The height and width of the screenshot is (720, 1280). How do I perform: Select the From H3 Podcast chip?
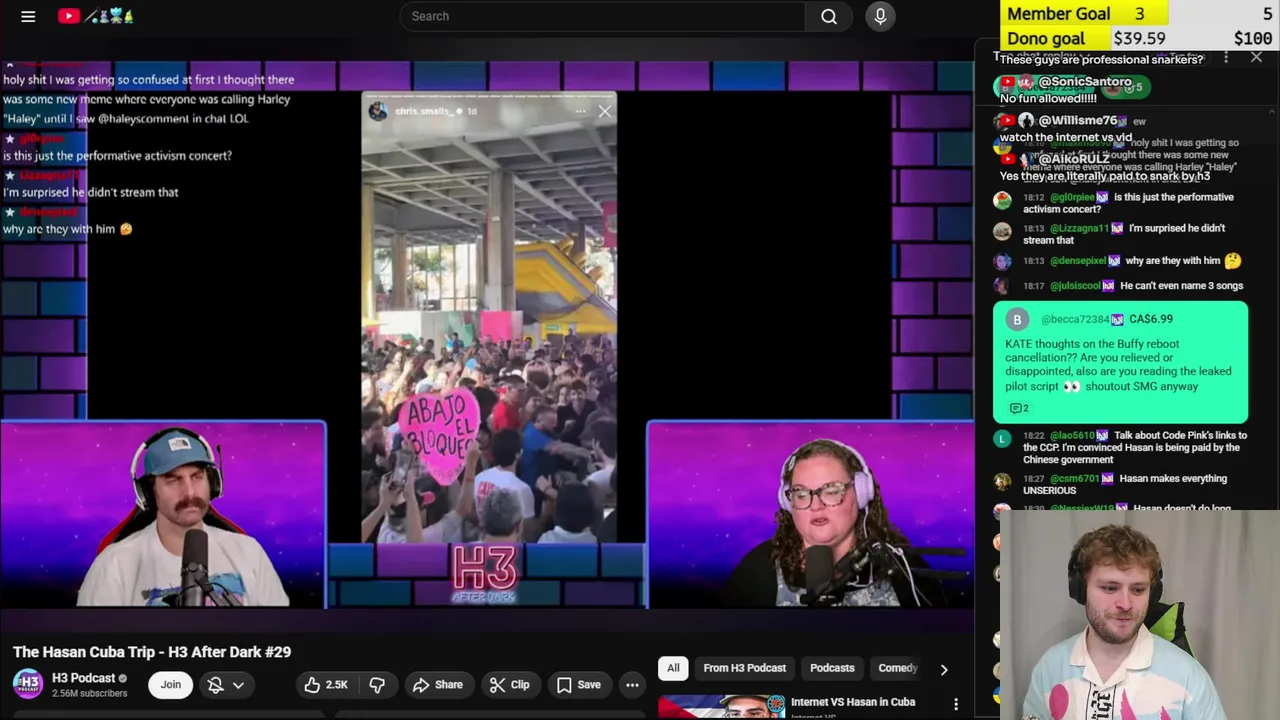pos(745,668)
